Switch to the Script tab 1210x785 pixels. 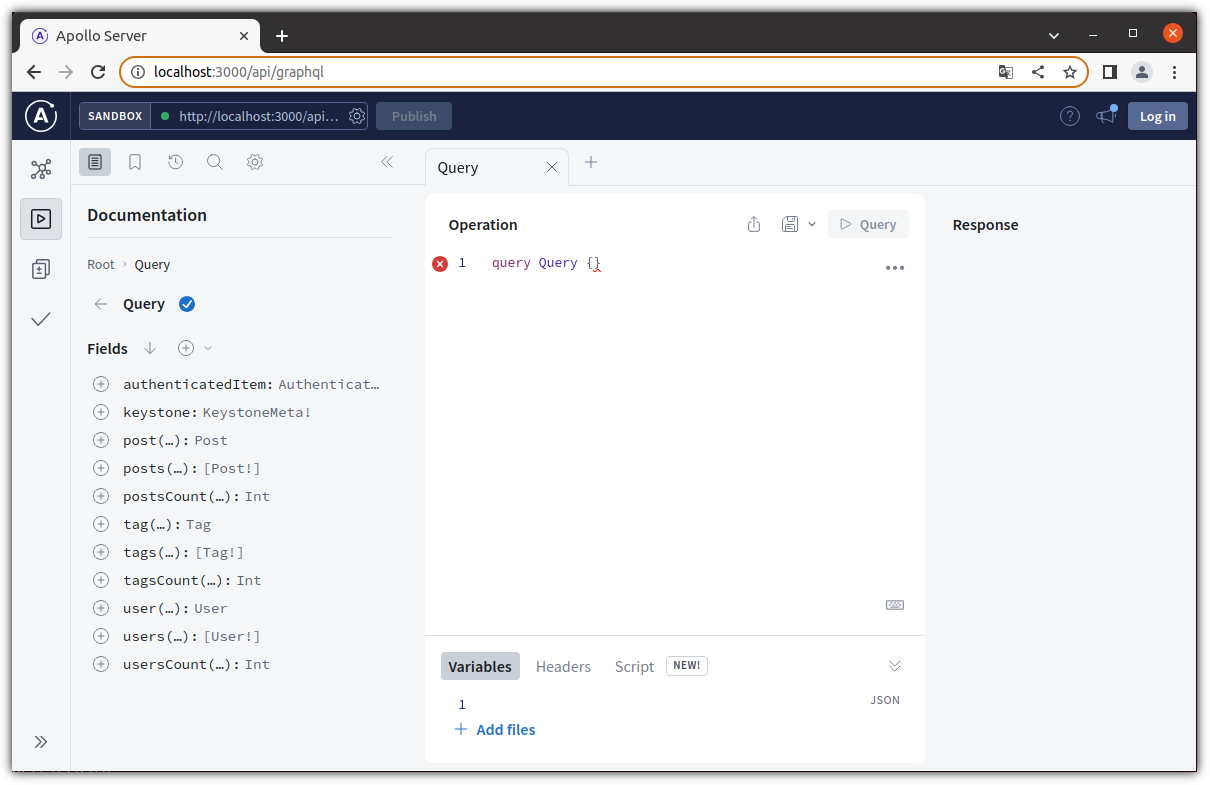point(634,667)
